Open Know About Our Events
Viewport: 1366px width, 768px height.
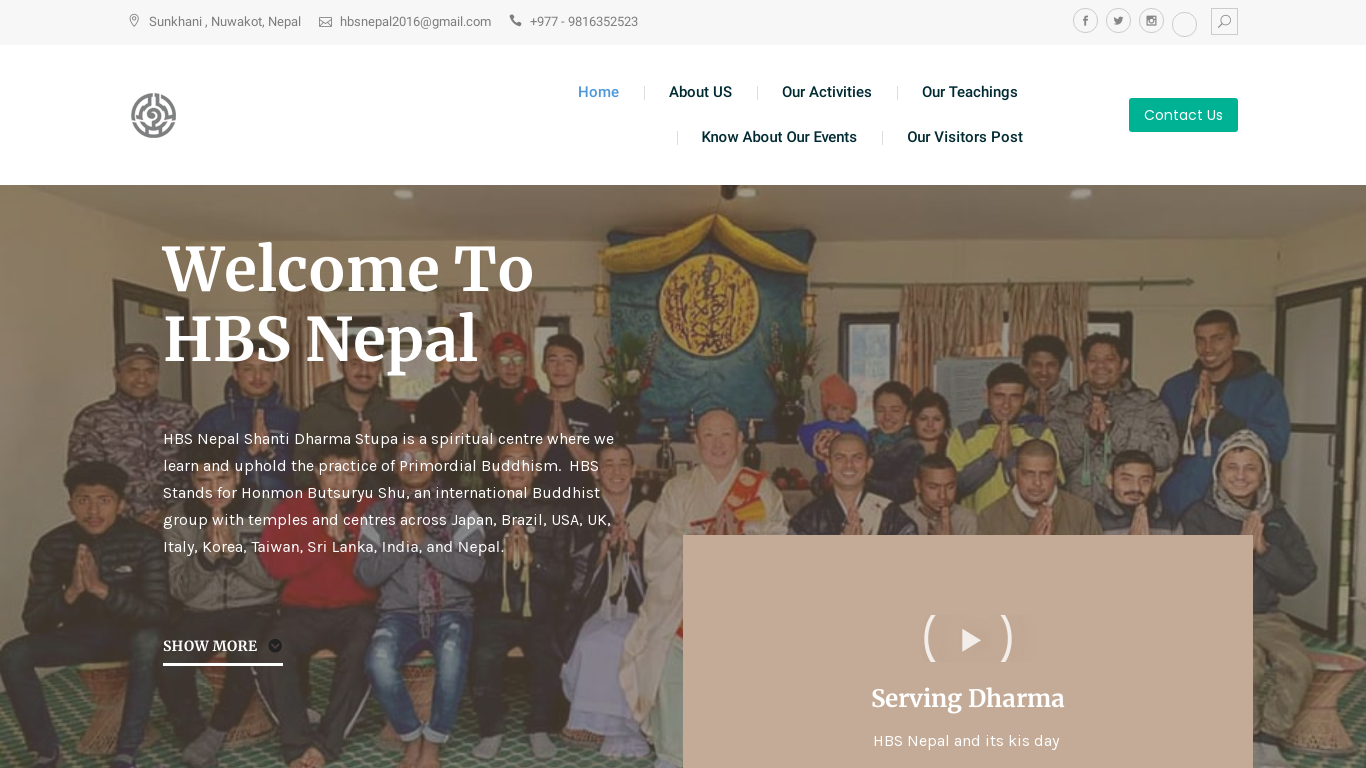pos(779,137)
